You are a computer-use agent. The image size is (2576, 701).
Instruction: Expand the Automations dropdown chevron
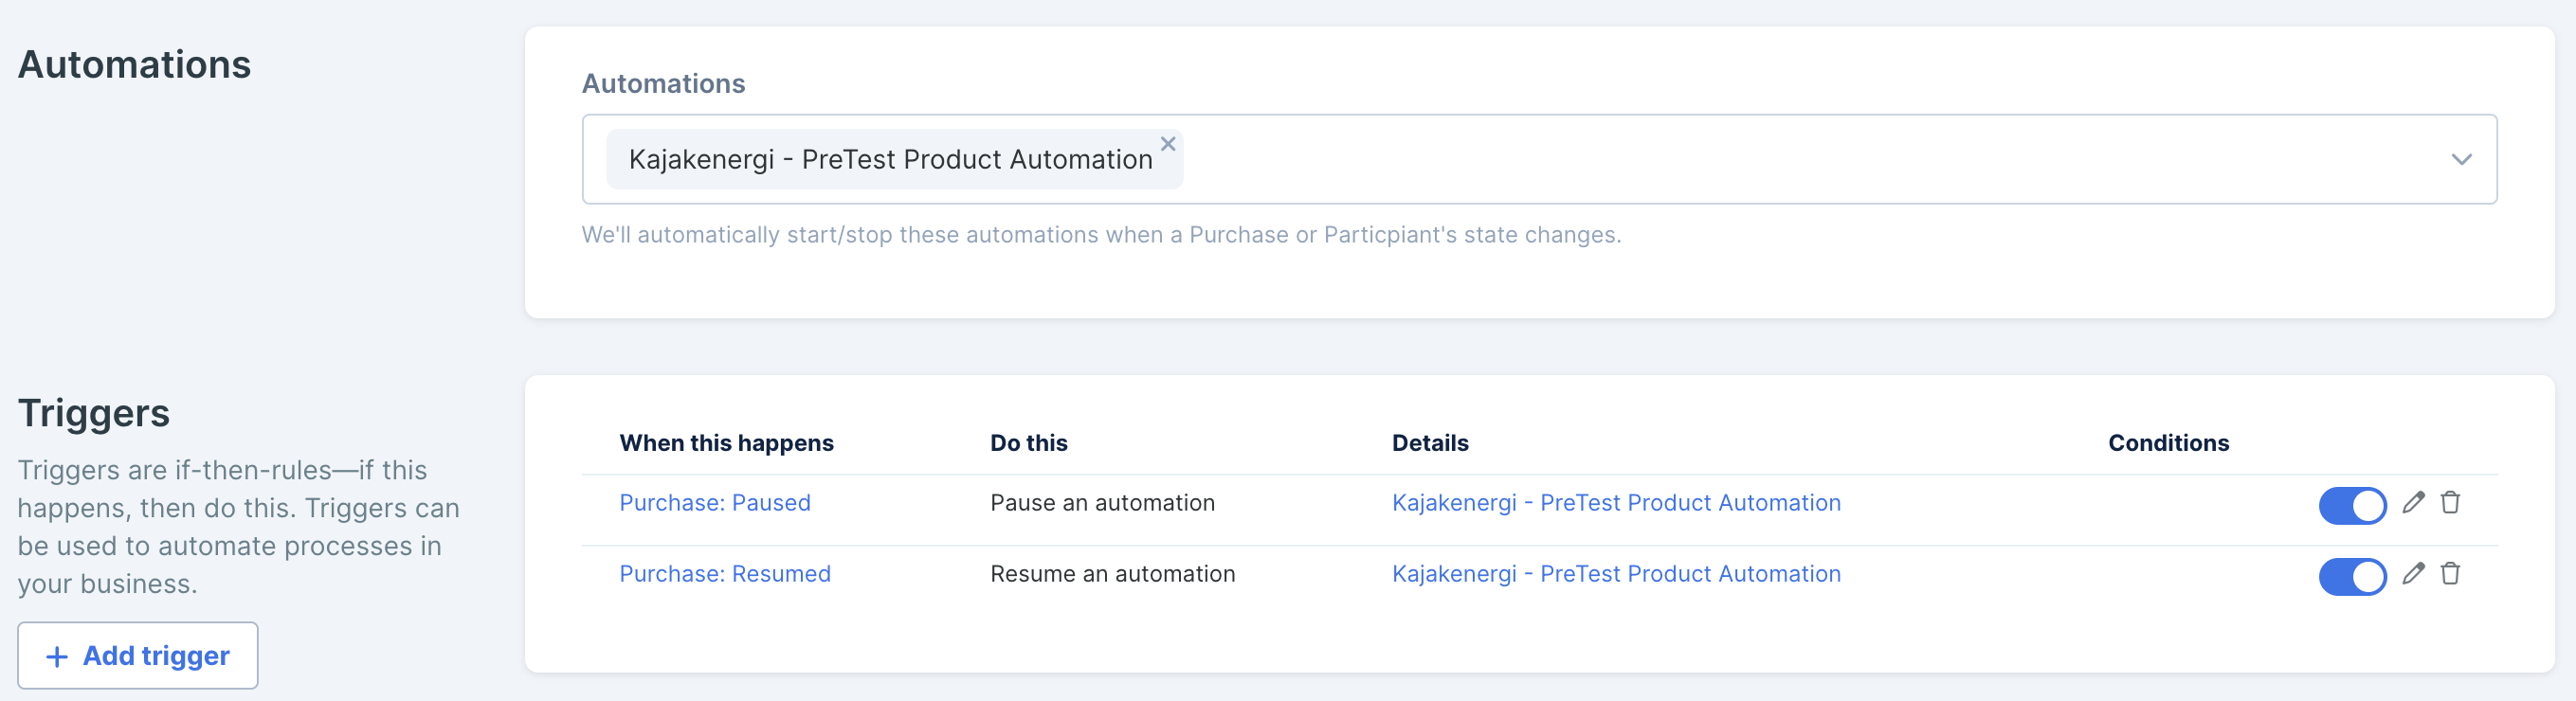(x=2461, y=160)
